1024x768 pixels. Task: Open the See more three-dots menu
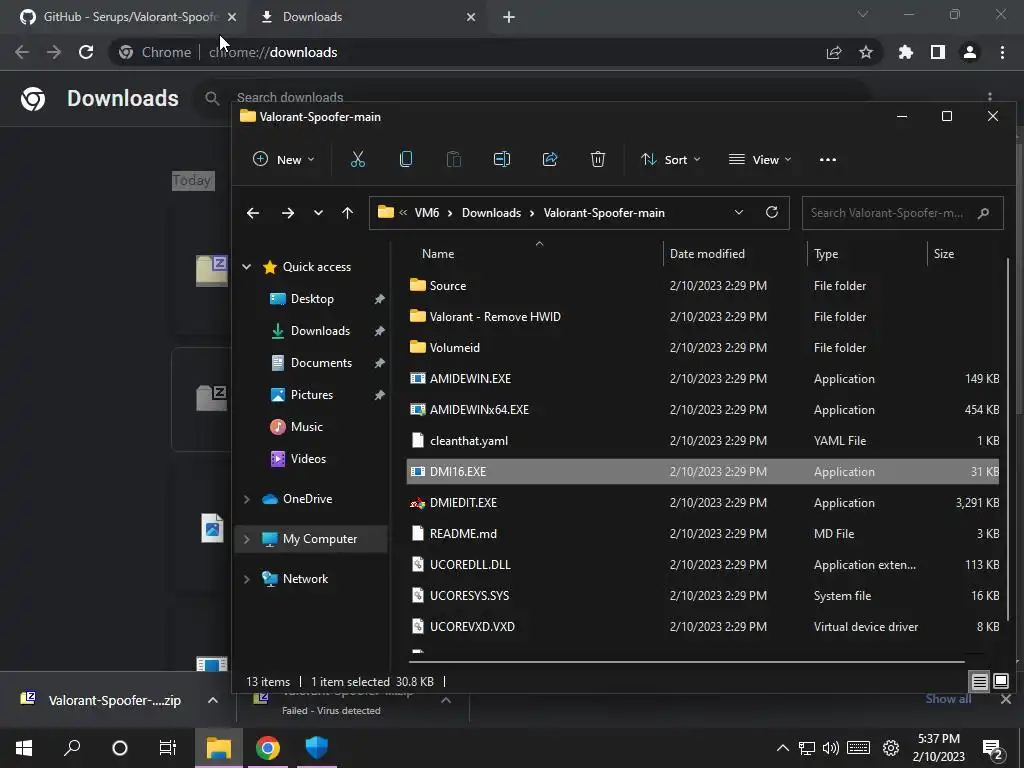tap(827, 159)
